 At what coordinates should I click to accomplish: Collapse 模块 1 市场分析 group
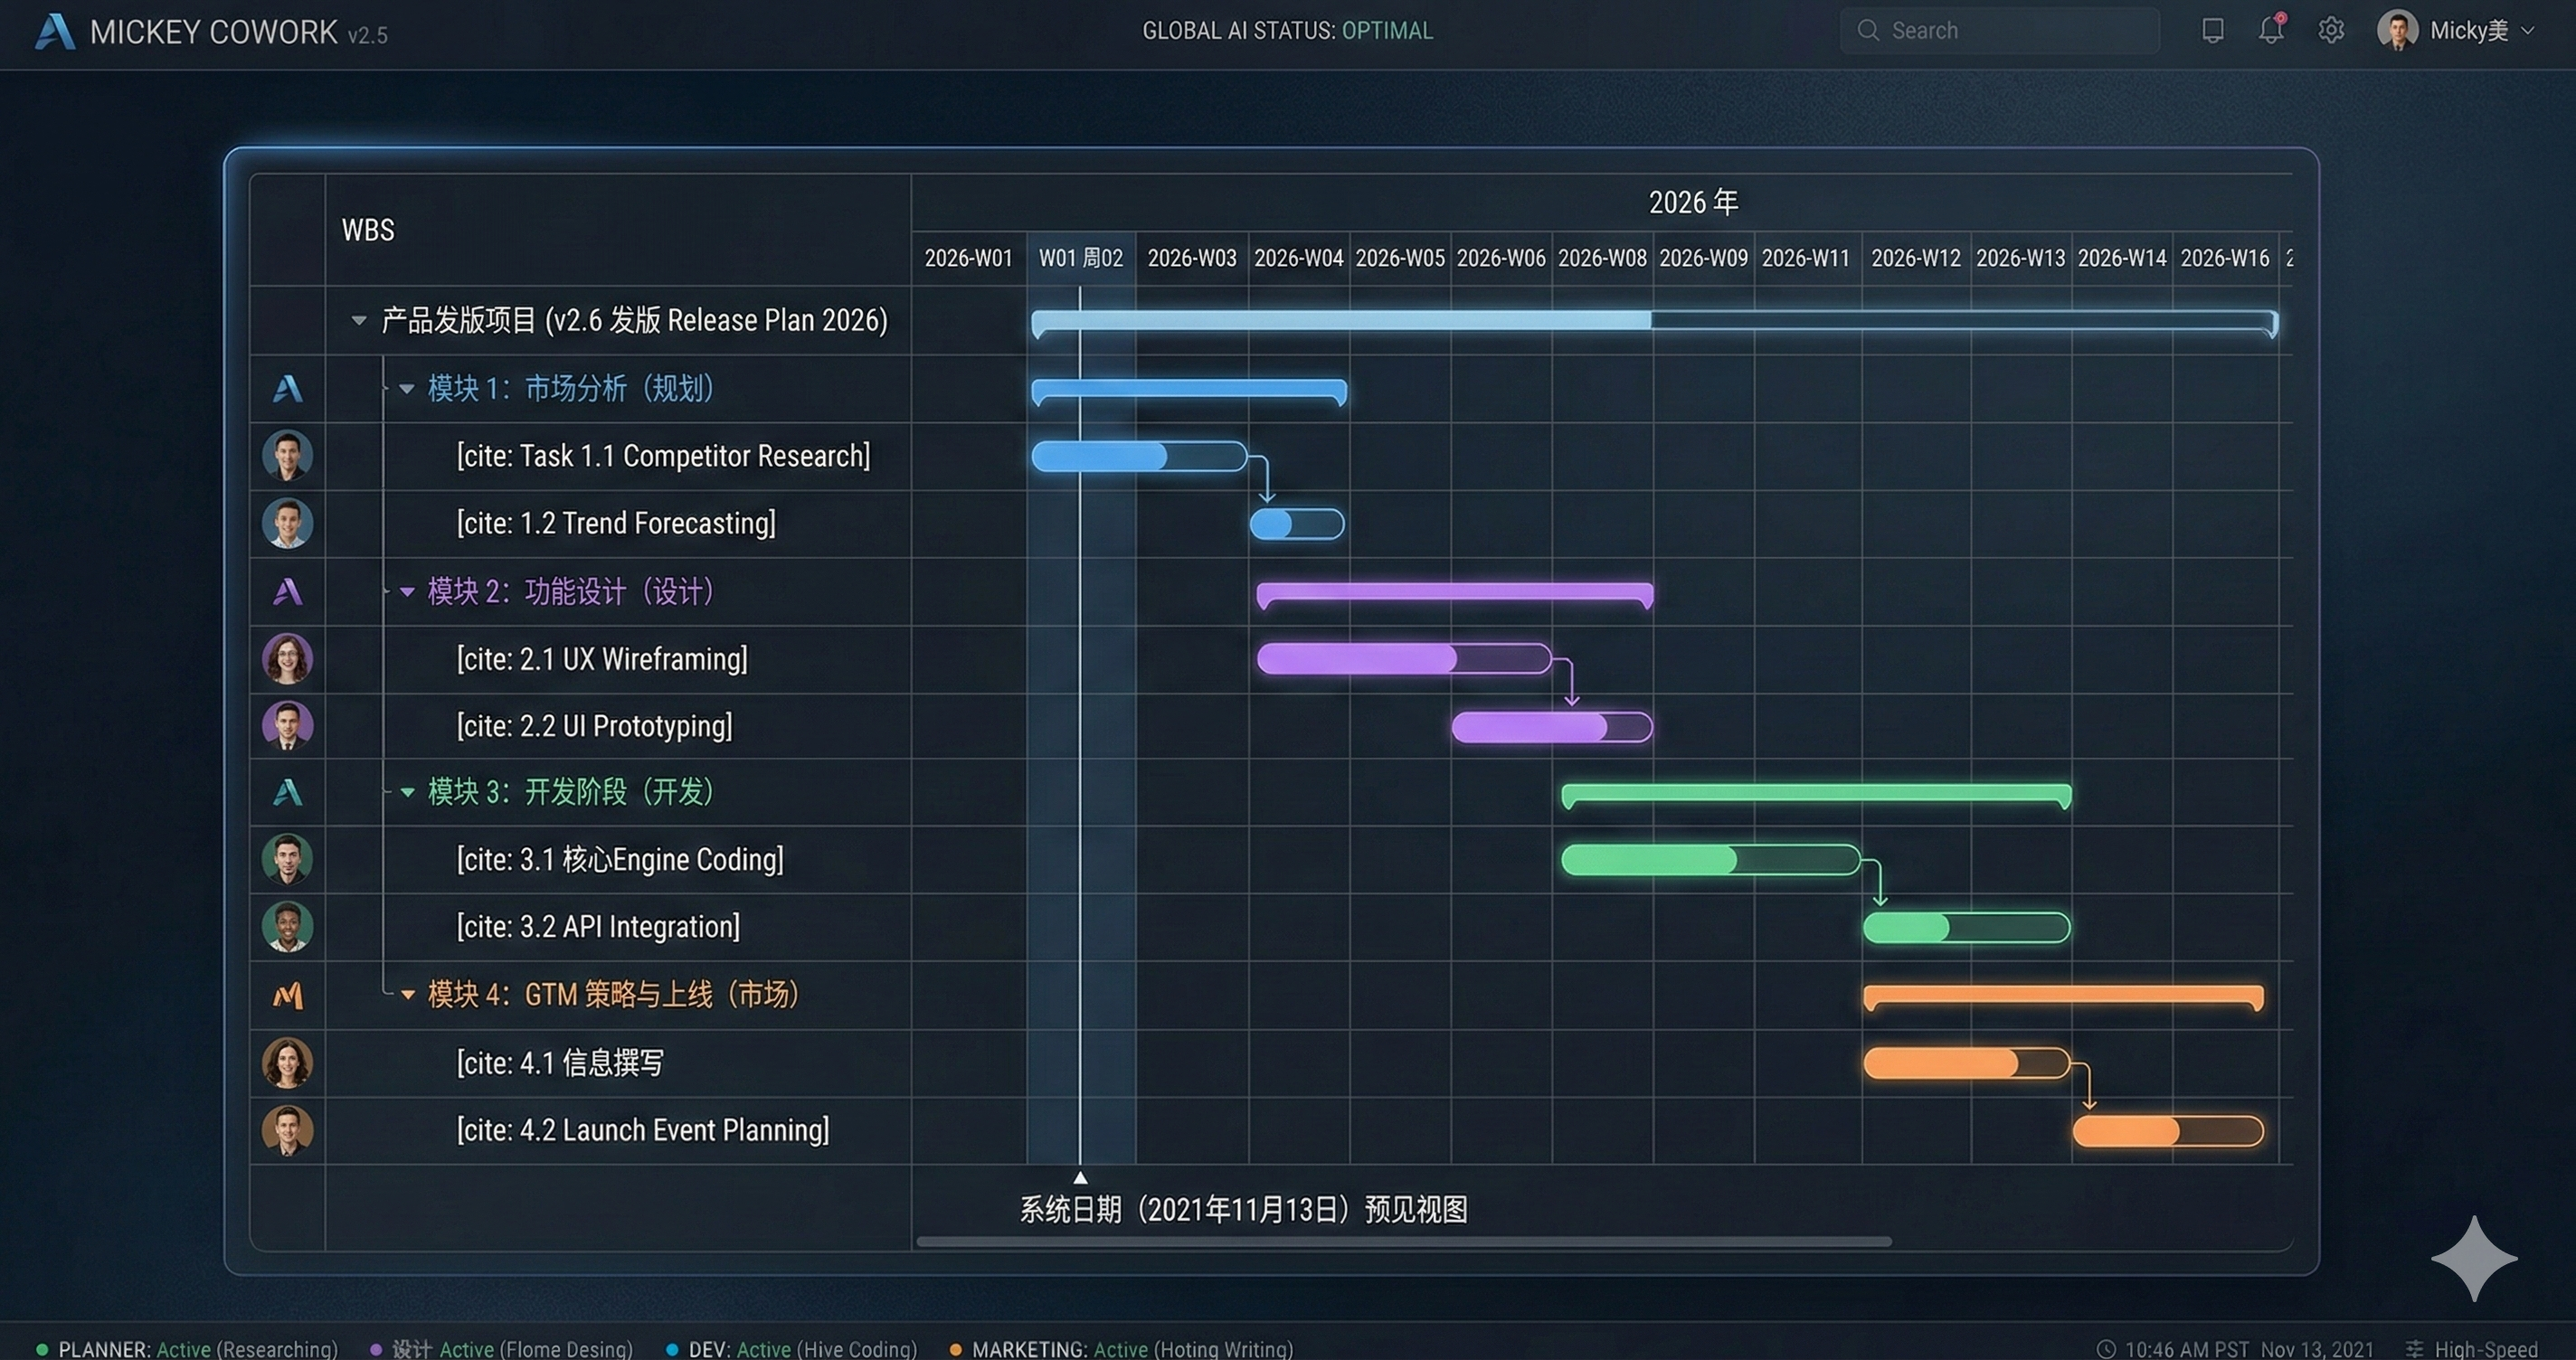(407, 389)
